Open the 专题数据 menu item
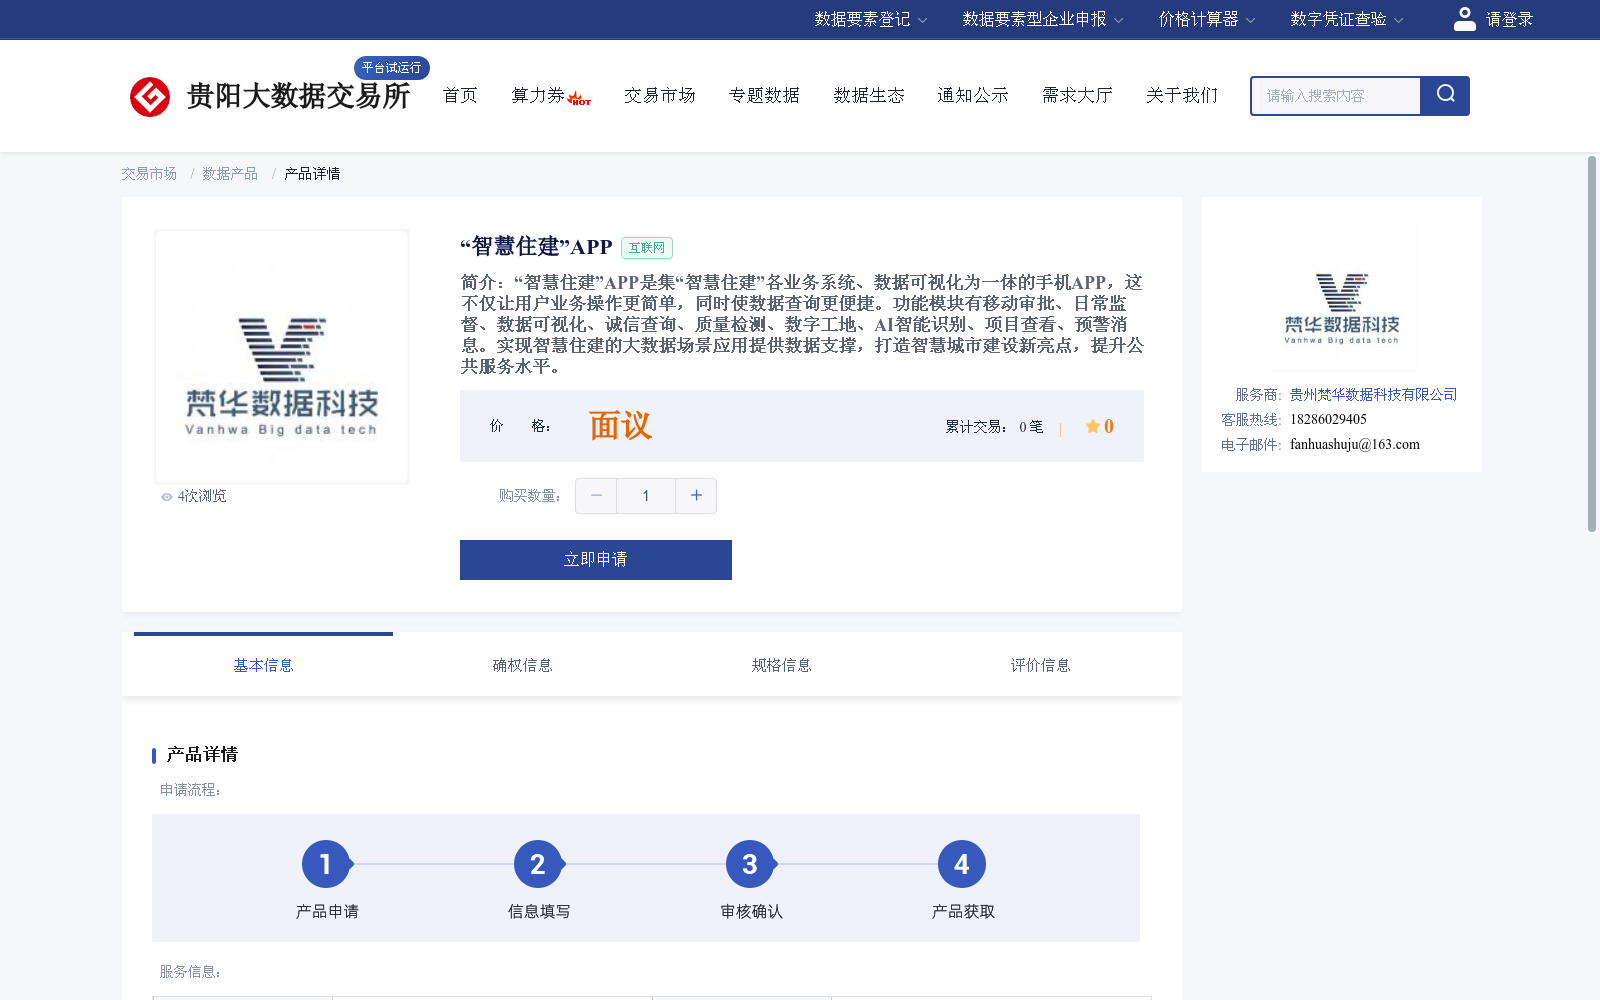 (764, 95)
